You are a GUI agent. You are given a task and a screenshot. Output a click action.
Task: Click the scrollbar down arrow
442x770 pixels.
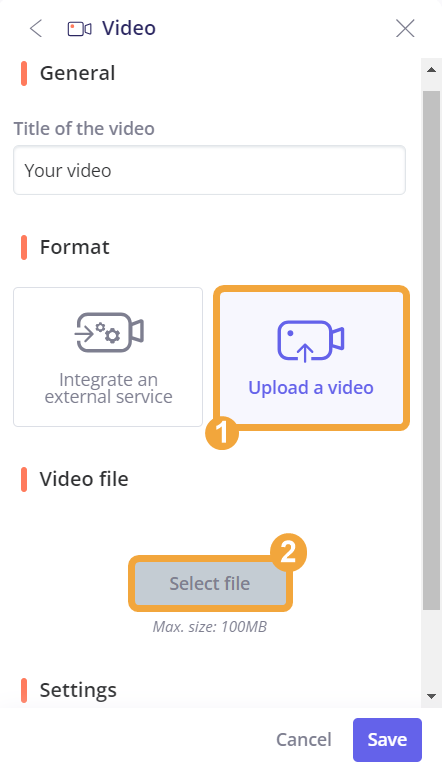click(x=432, y=696)
